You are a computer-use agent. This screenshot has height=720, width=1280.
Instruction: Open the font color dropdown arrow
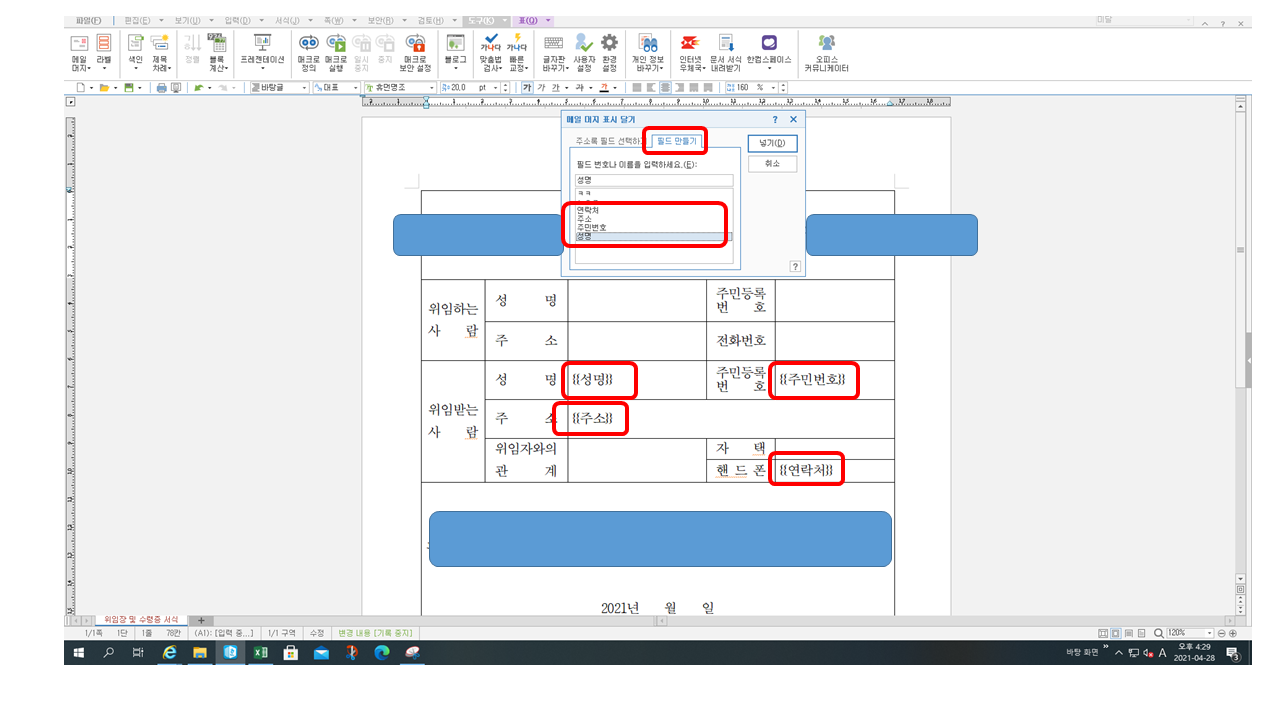coord(617,88)
